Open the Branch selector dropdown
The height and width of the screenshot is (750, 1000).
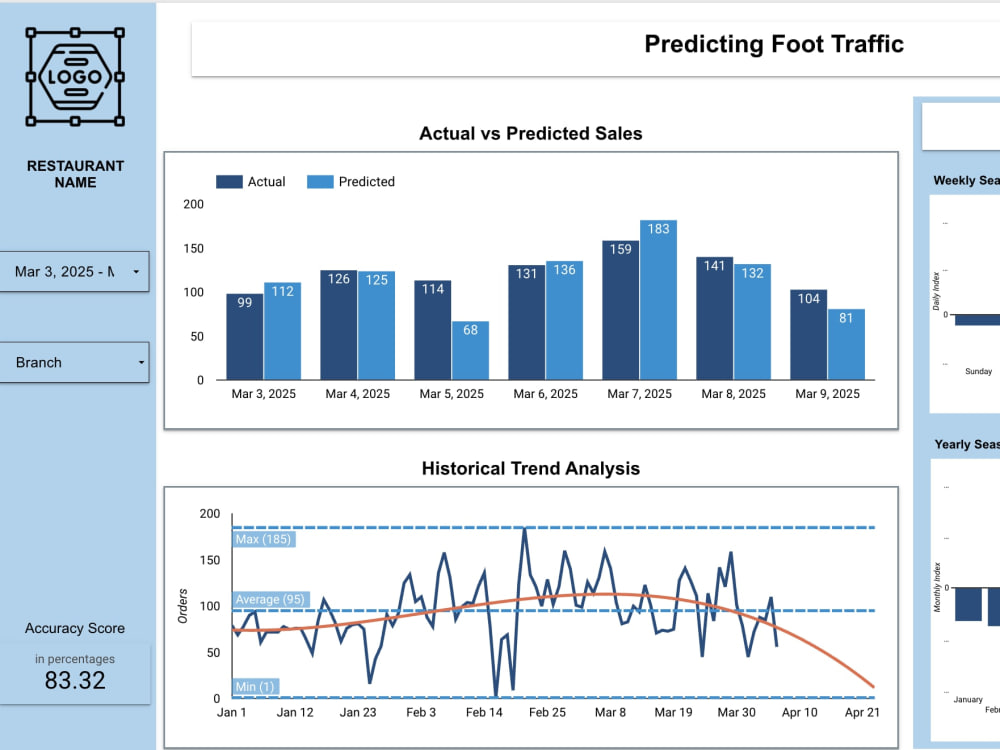point(75,362)
